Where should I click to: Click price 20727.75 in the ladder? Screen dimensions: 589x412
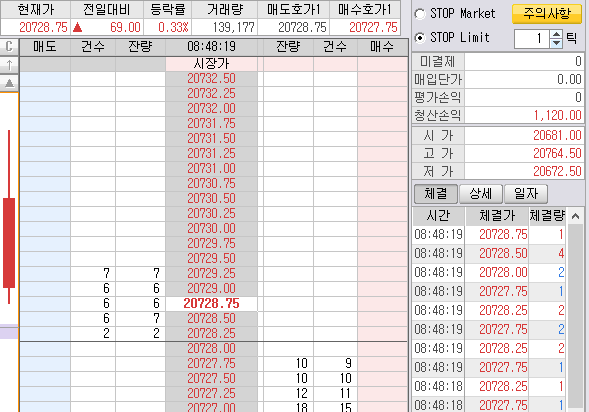(211, 364)
